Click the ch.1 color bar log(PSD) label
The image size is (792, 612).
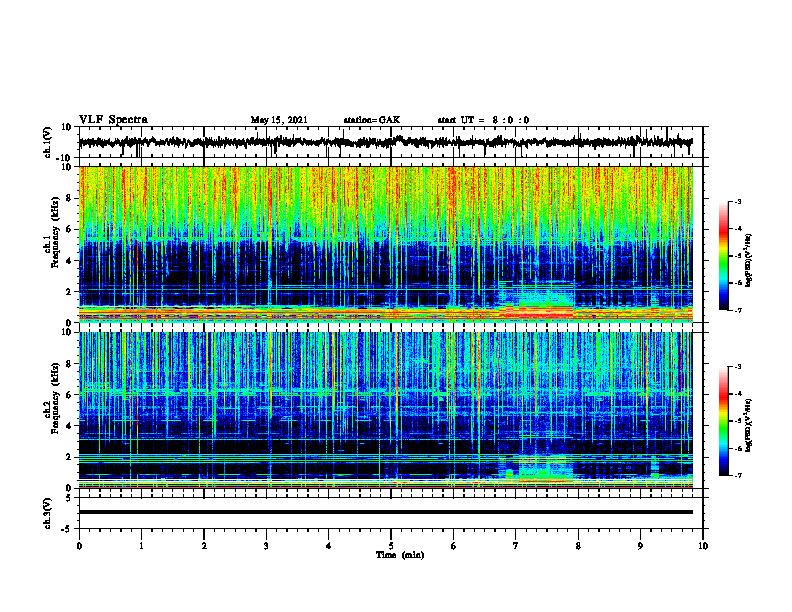[x=749, y=261]
